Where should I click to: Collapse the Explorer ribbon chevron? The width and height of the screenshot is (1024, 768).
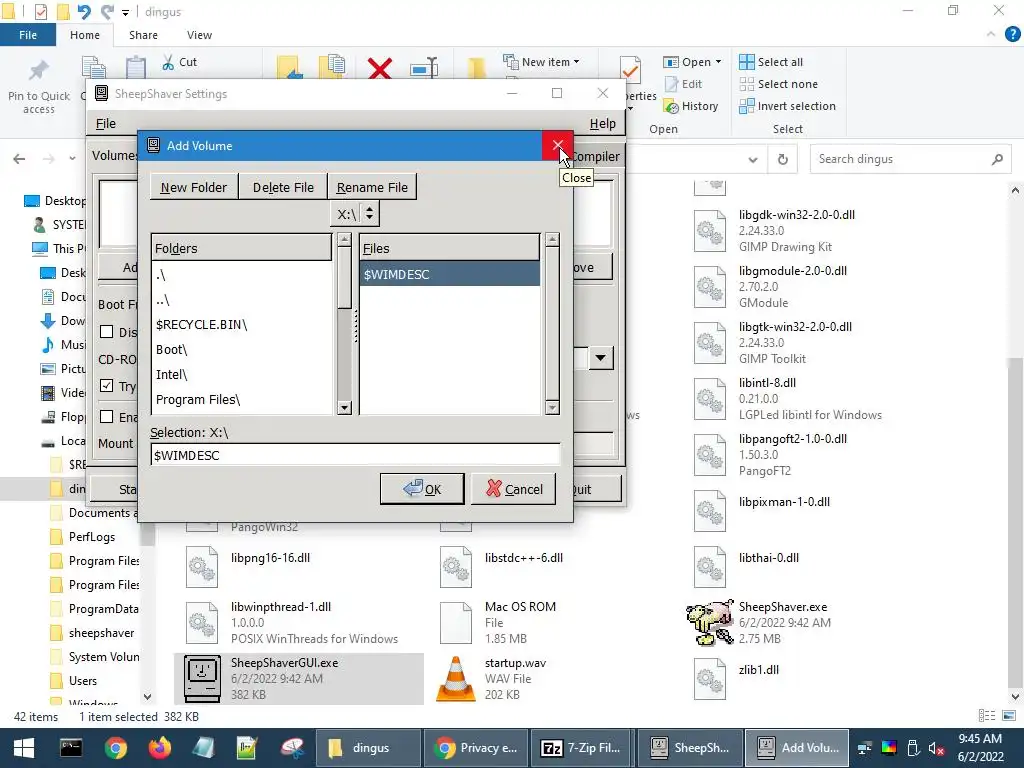[x=991, y=35]
